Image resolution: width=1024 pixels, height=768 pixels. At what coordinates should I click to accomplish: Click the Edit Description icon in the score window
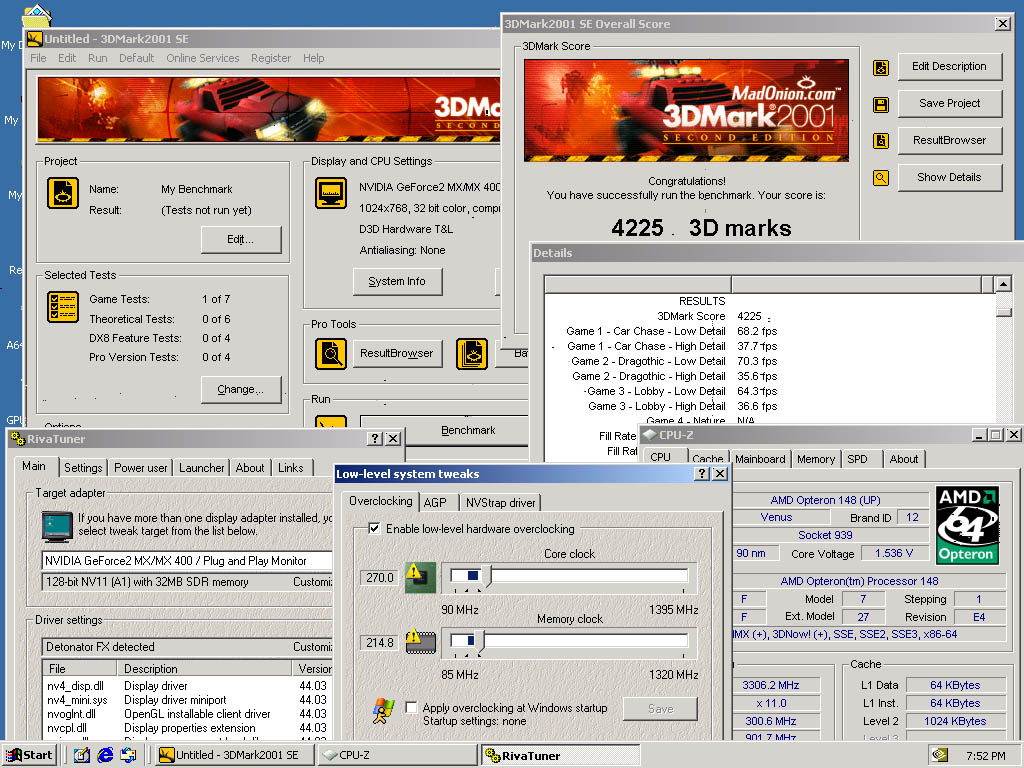click(x=880, y=67)
